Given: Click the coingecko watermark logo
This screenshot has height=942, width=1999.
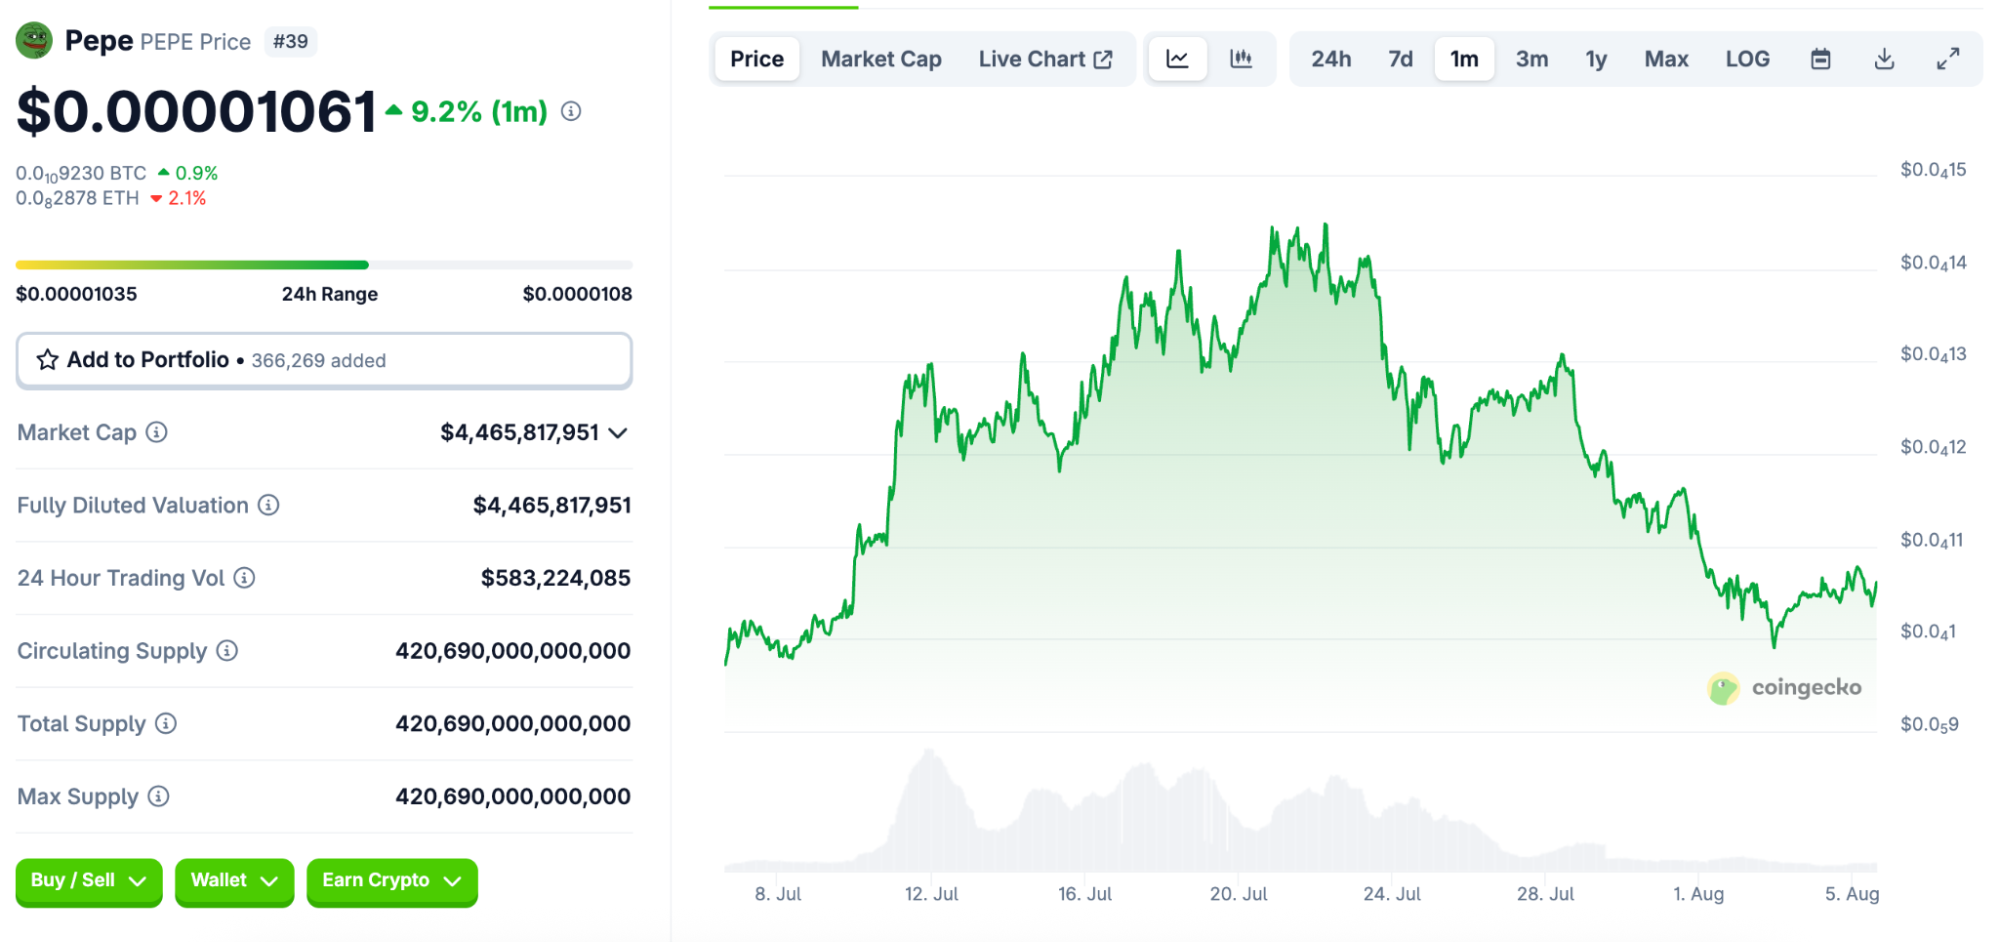Looking at the screenshot, I should click(x=1724, y=688).
